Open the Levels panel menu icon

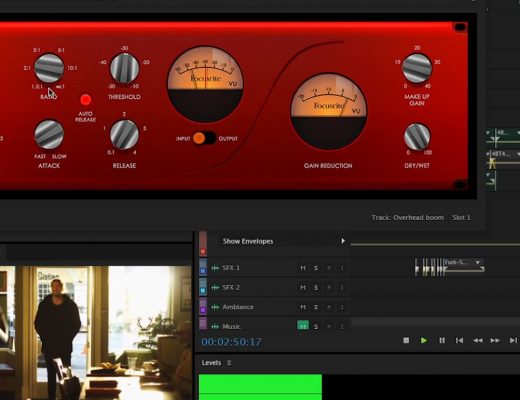pos(229,363)
